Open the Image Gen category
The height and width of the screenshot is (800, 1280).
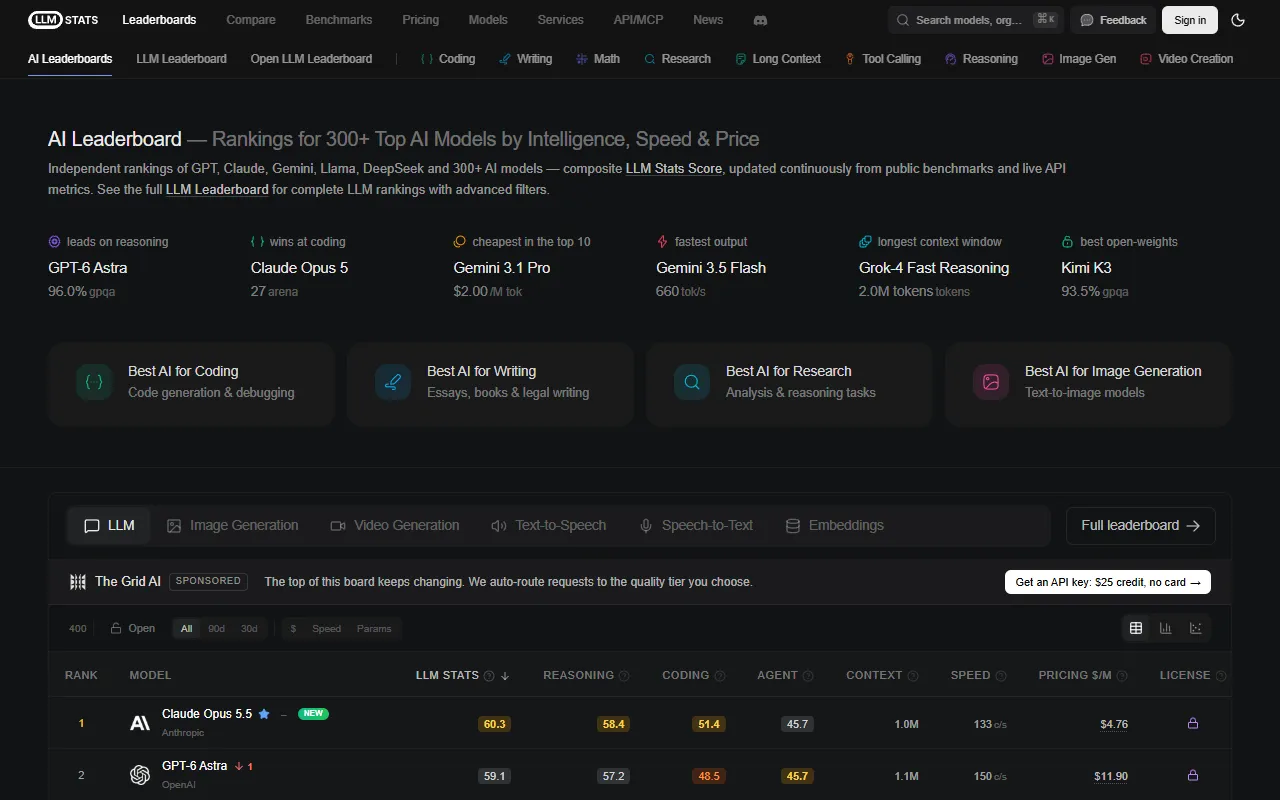[x=1079, y=59]
